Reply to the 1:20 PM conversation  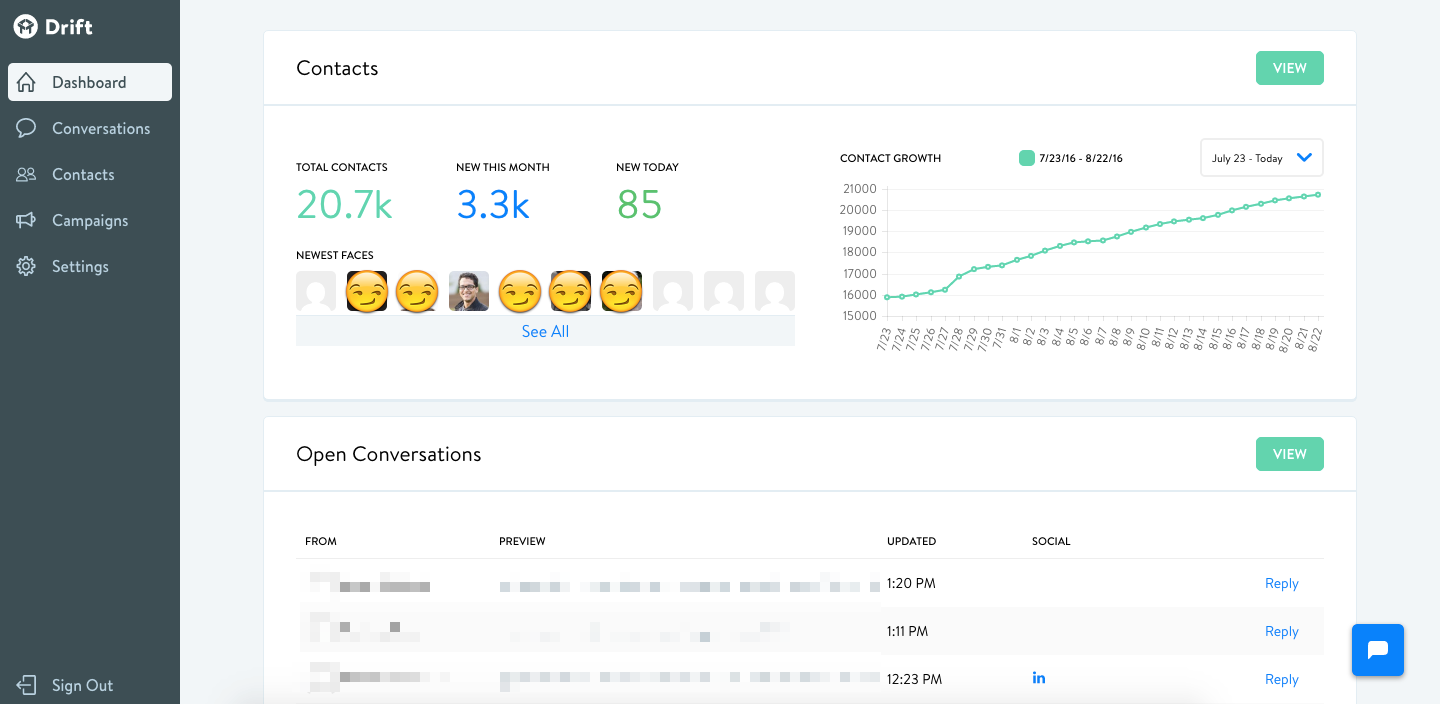pos(1281,583)
